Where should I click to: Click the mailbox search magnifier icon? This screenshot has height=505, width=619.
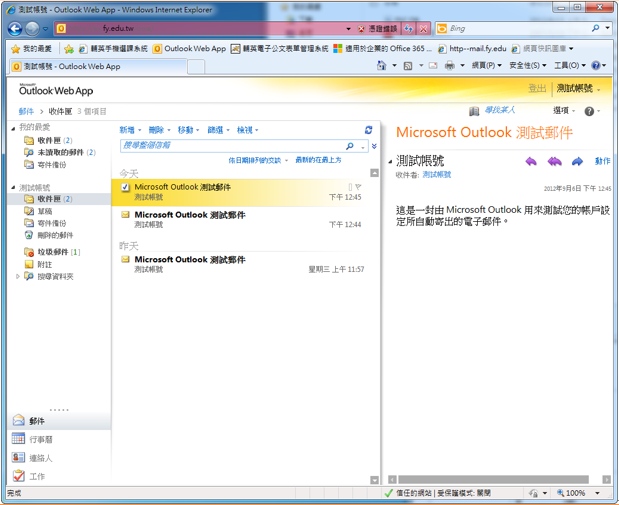pyautogui.click(x=350, y=146)
